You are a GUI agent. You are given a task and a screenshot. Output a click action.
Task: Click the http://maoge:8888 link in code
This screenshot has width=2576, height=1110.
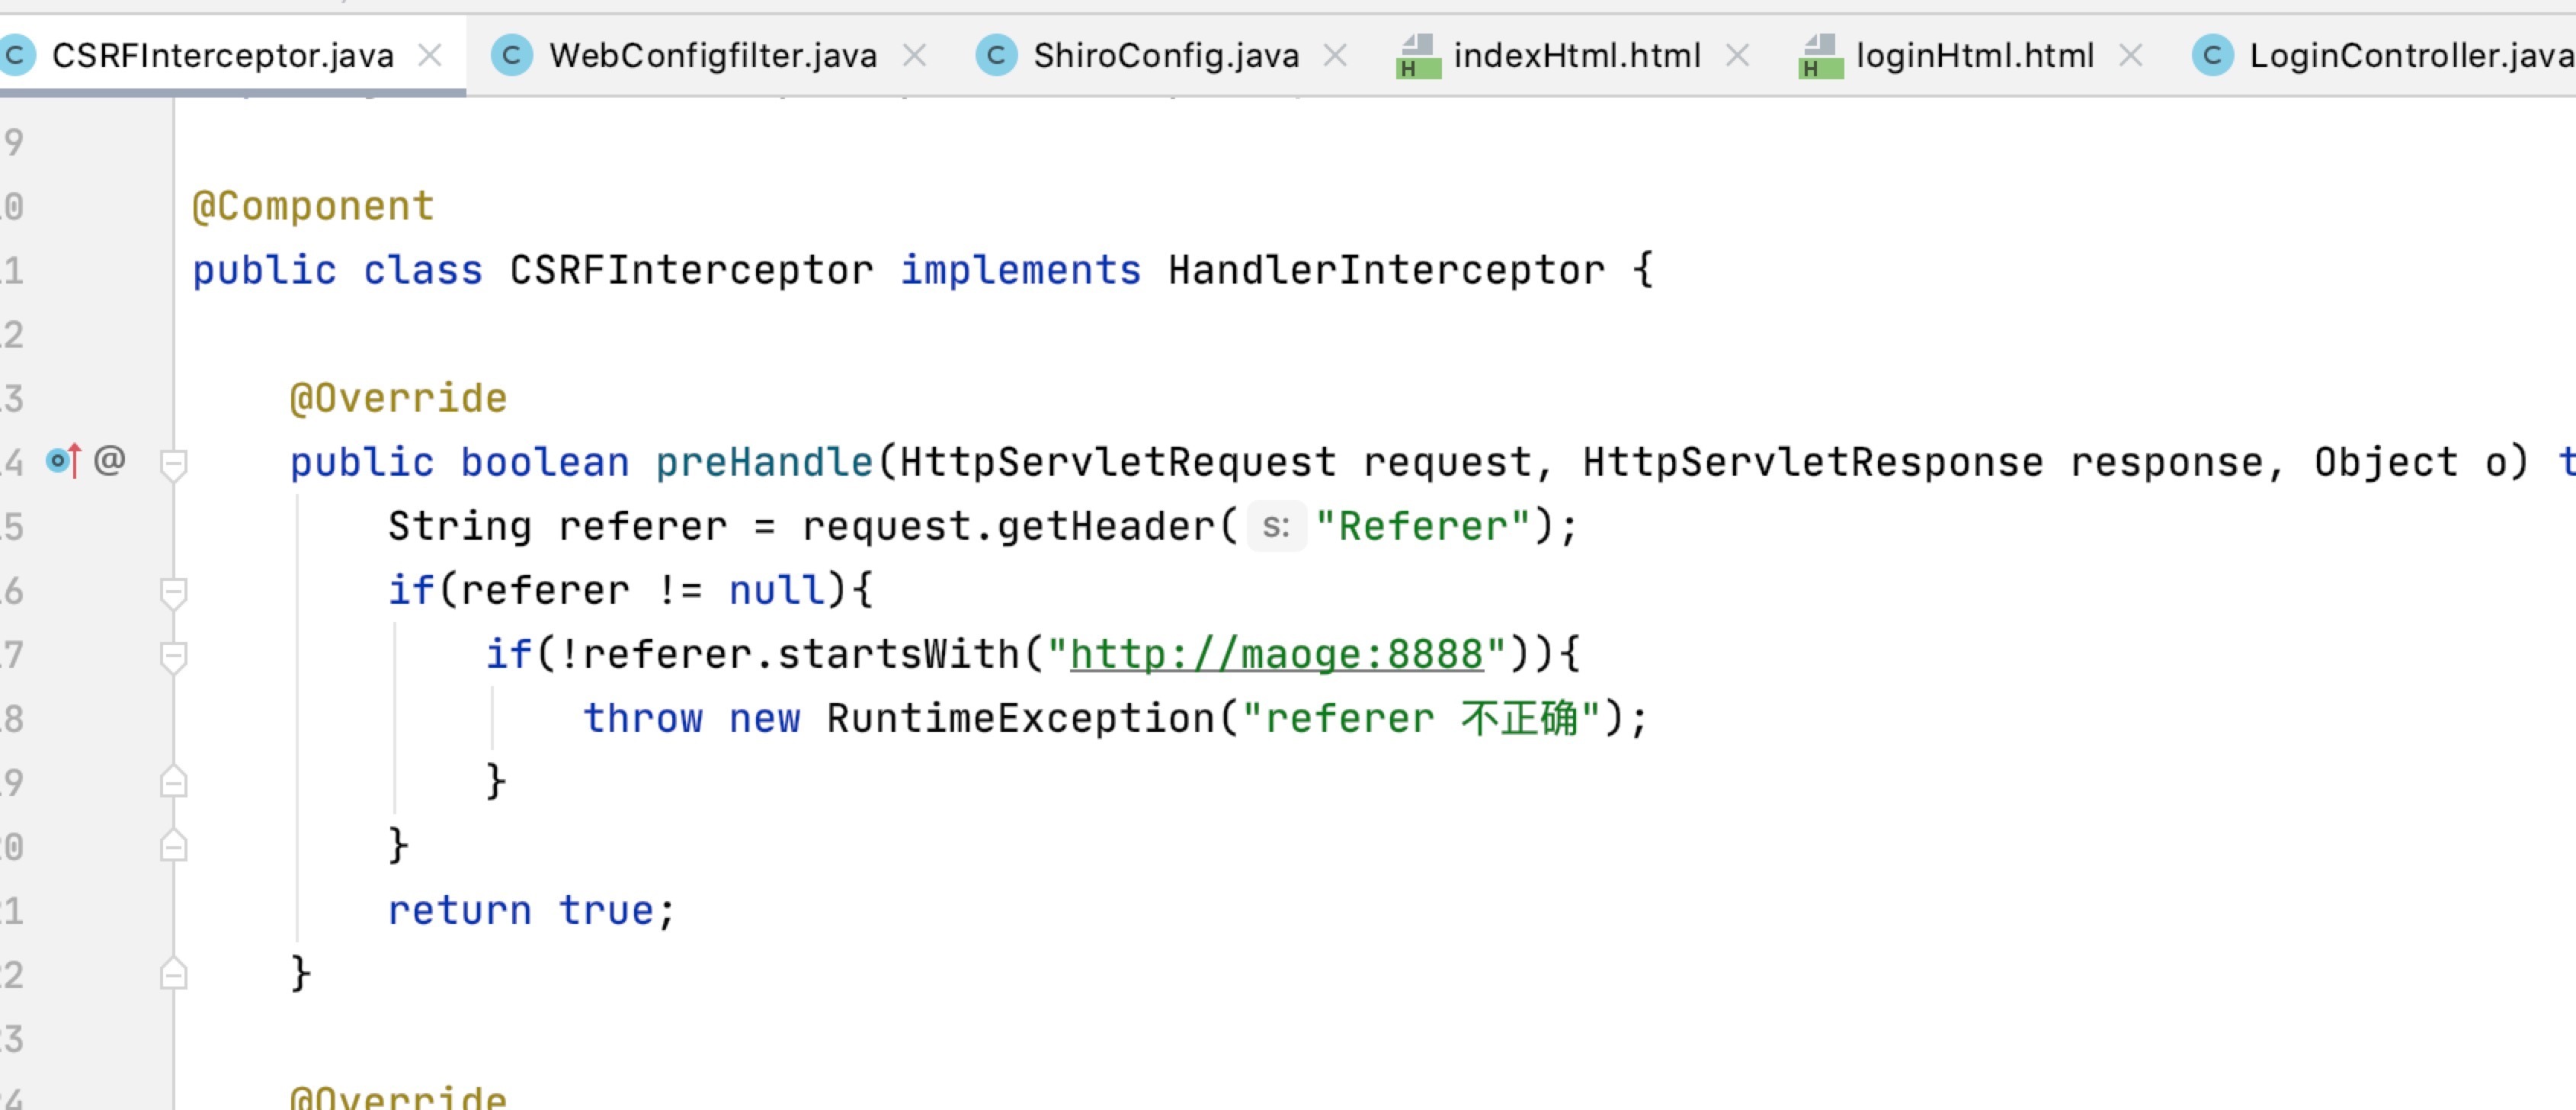coord(1276,655)
